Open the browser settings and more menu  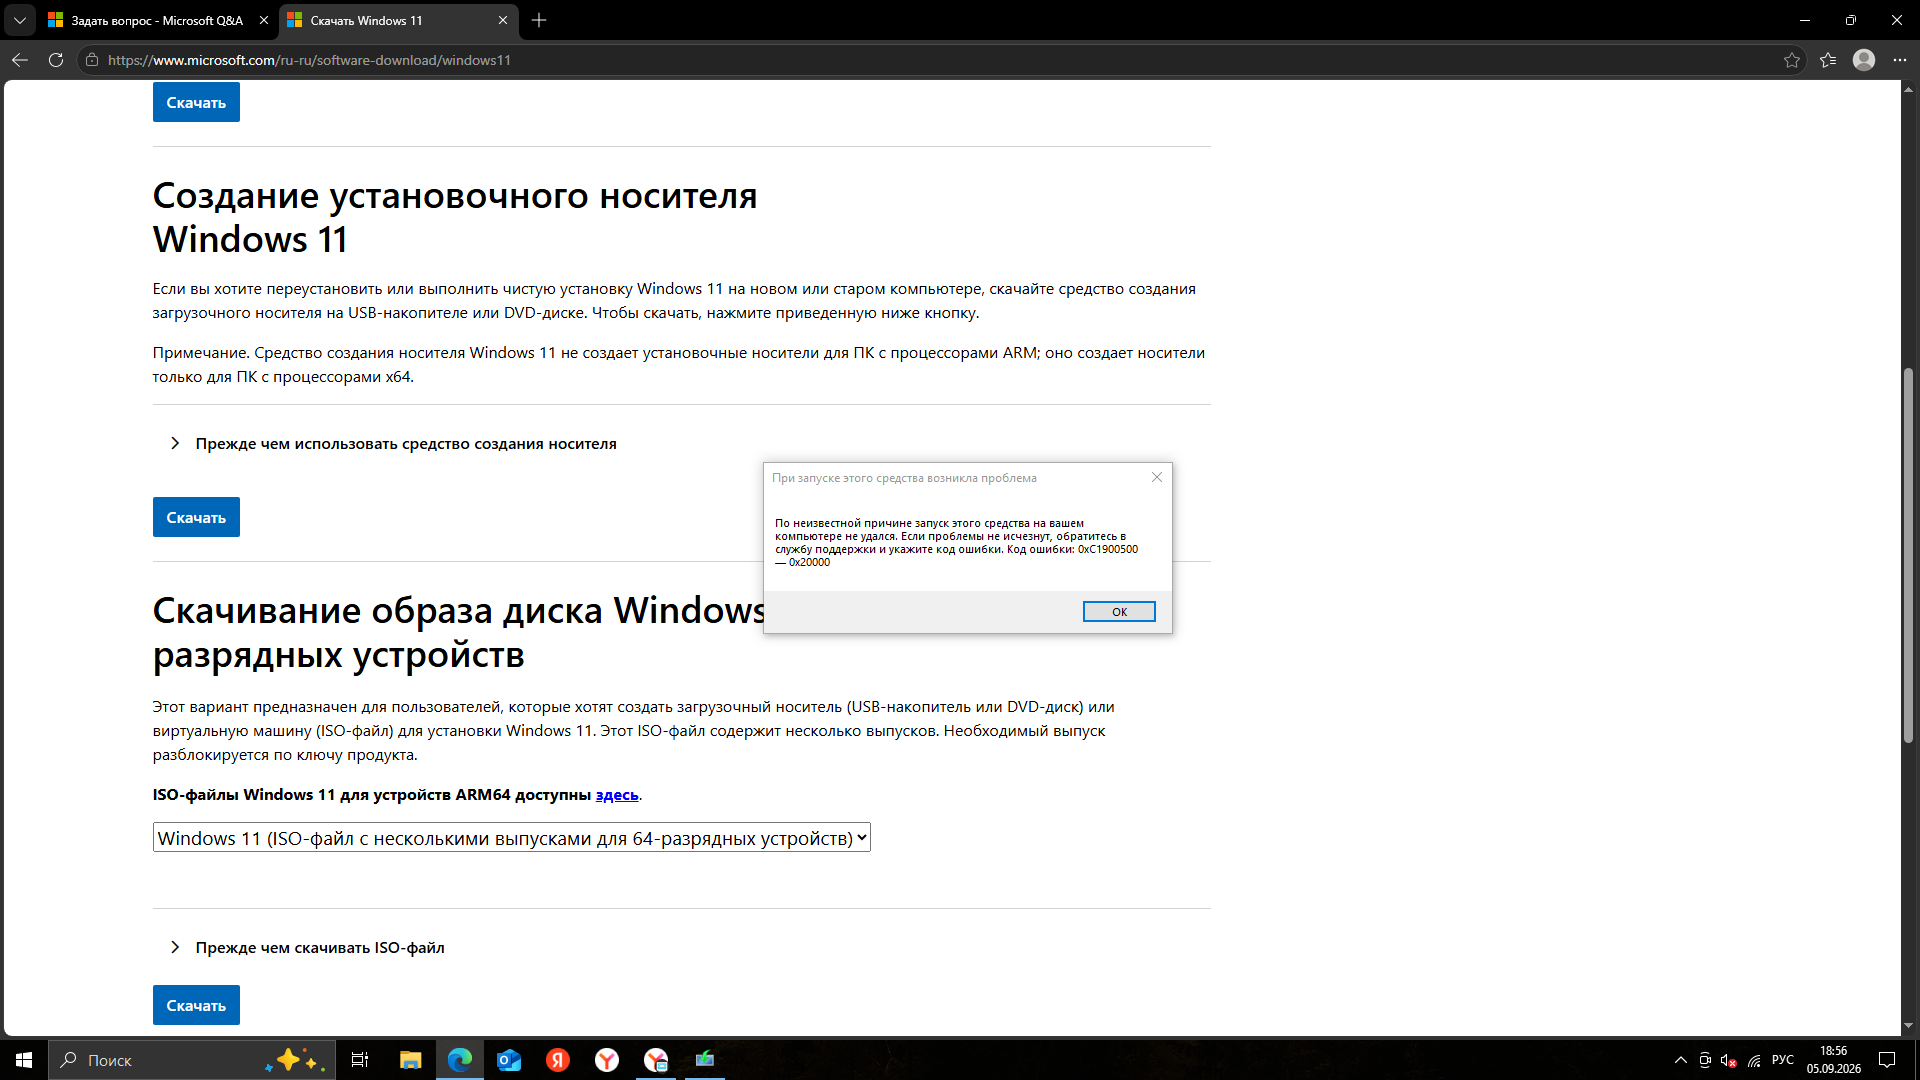[1900, 60]
